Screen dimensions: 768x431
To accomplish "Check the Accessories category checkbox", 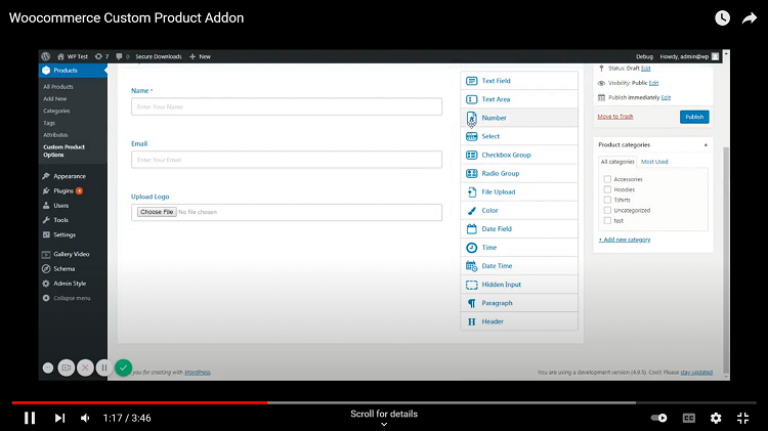I will click(x=607, y=179).
